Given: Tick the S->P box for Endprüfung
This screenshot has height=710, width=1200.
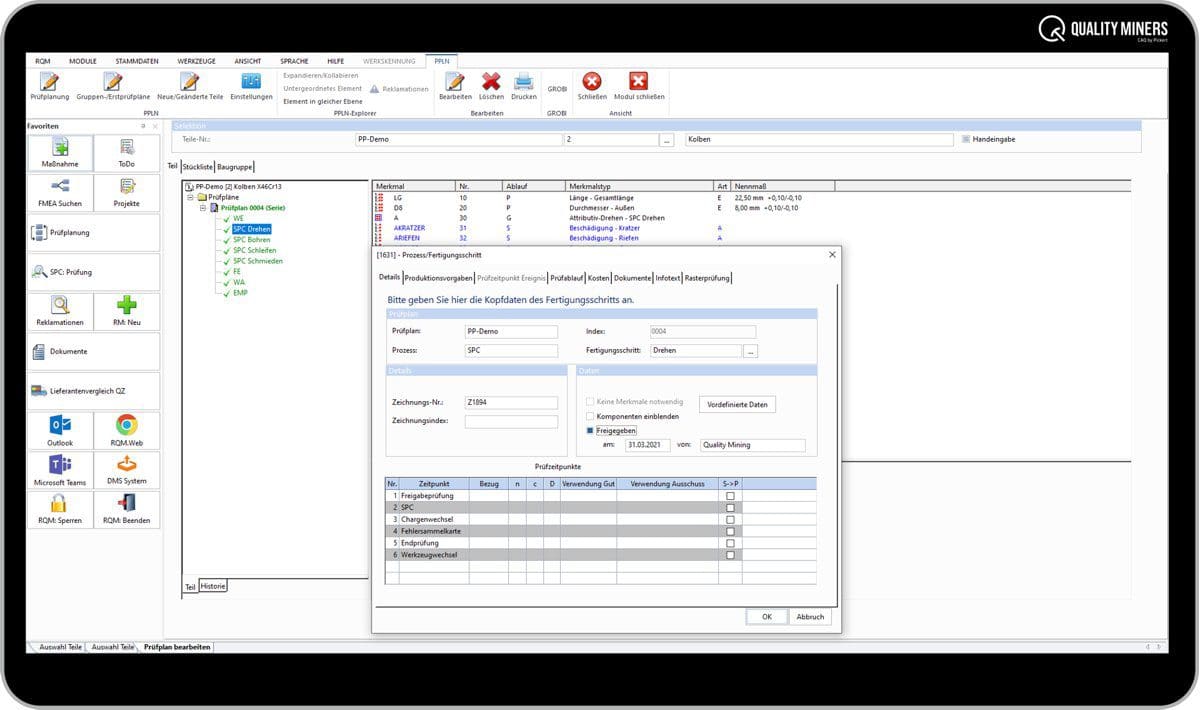Looking at the screenshot, I should 730,543.
